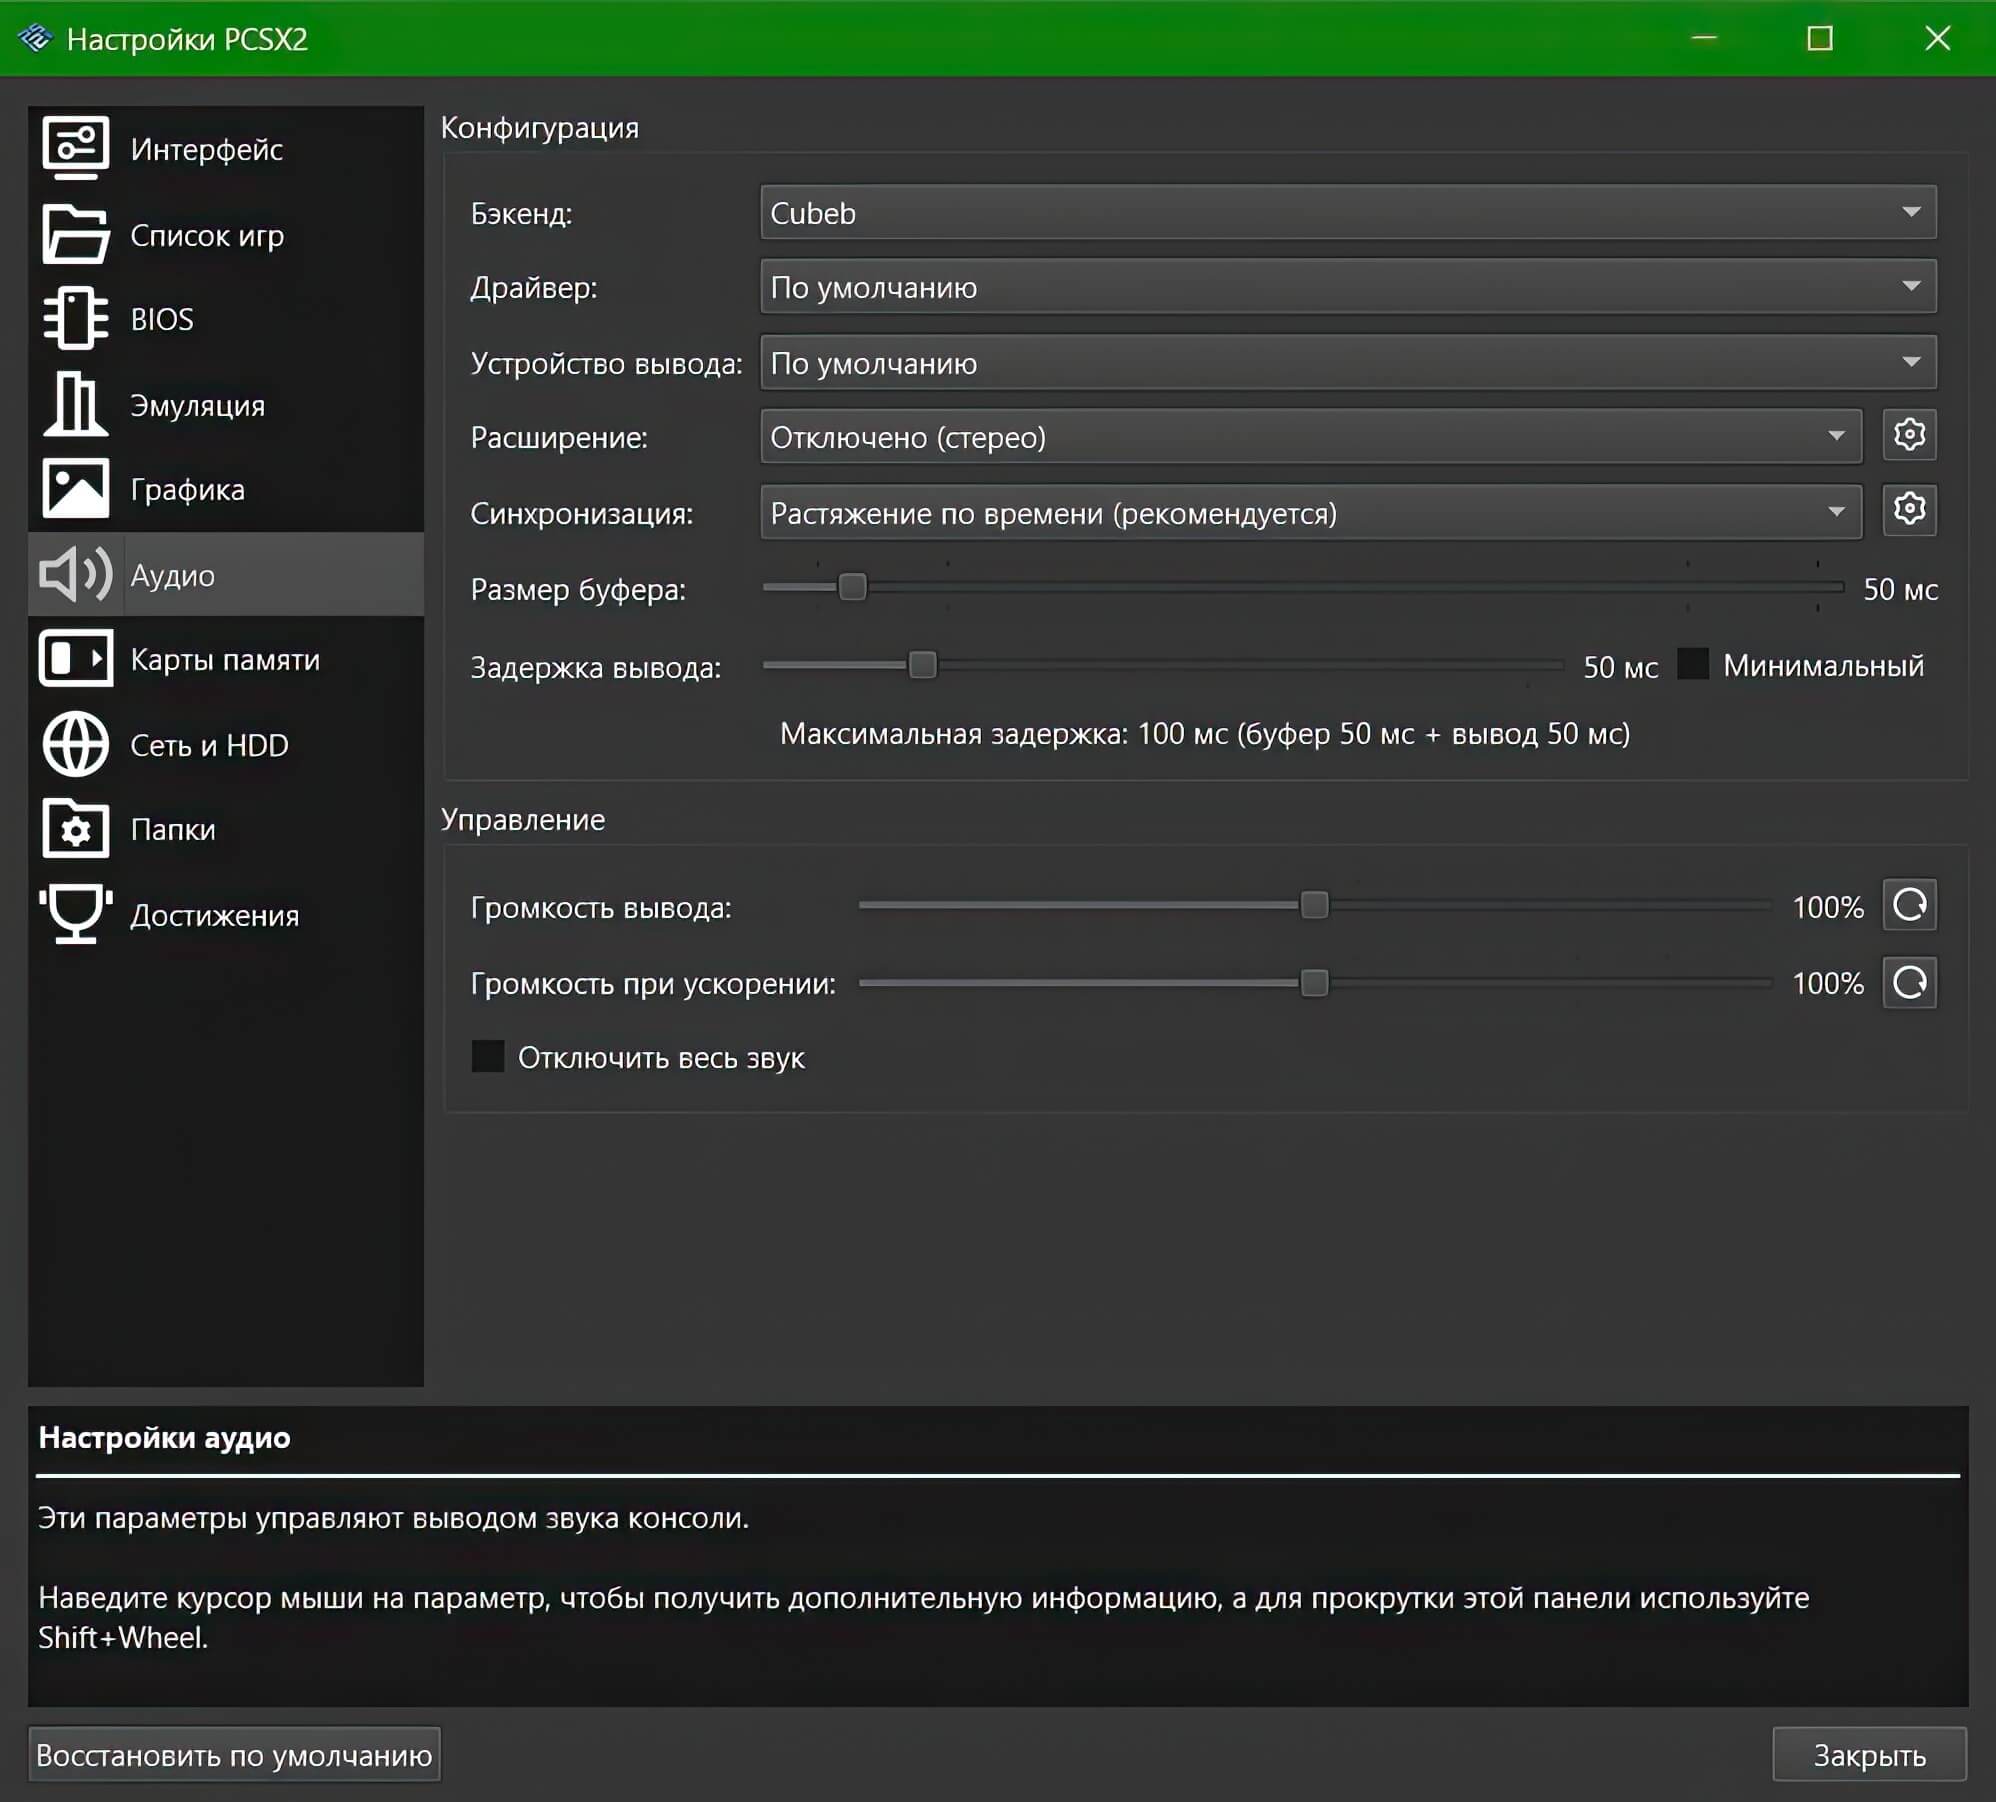Open the Устройство вывода dropdown

click(1348, 362)
